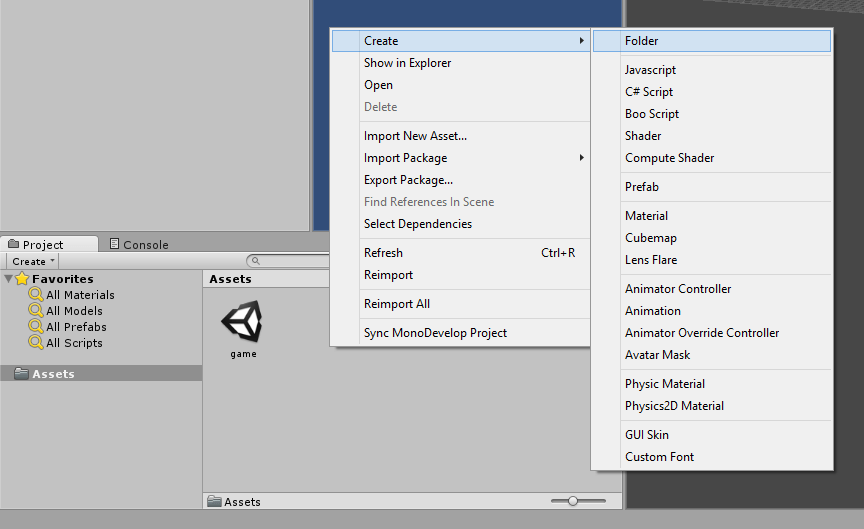The image size is (864, 529).
Task: Click Reimport All menu option
Action: pos(397,304)
